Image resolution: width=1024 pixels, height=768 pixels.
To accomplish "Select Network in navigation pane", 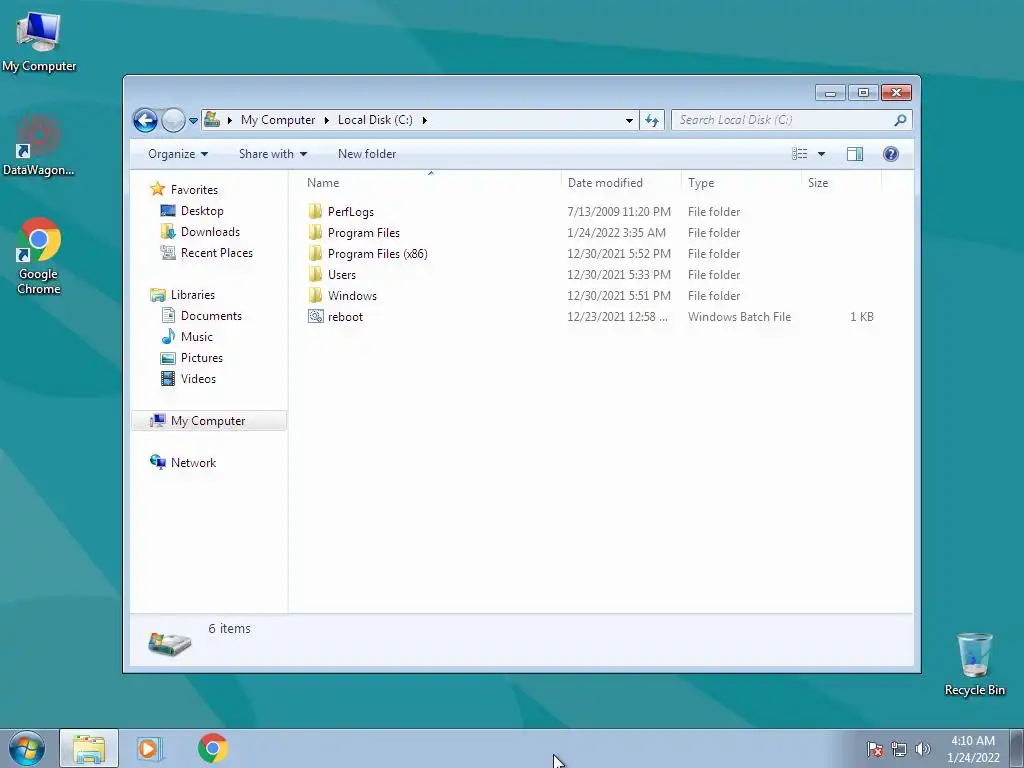I will [x=193, y=462].
